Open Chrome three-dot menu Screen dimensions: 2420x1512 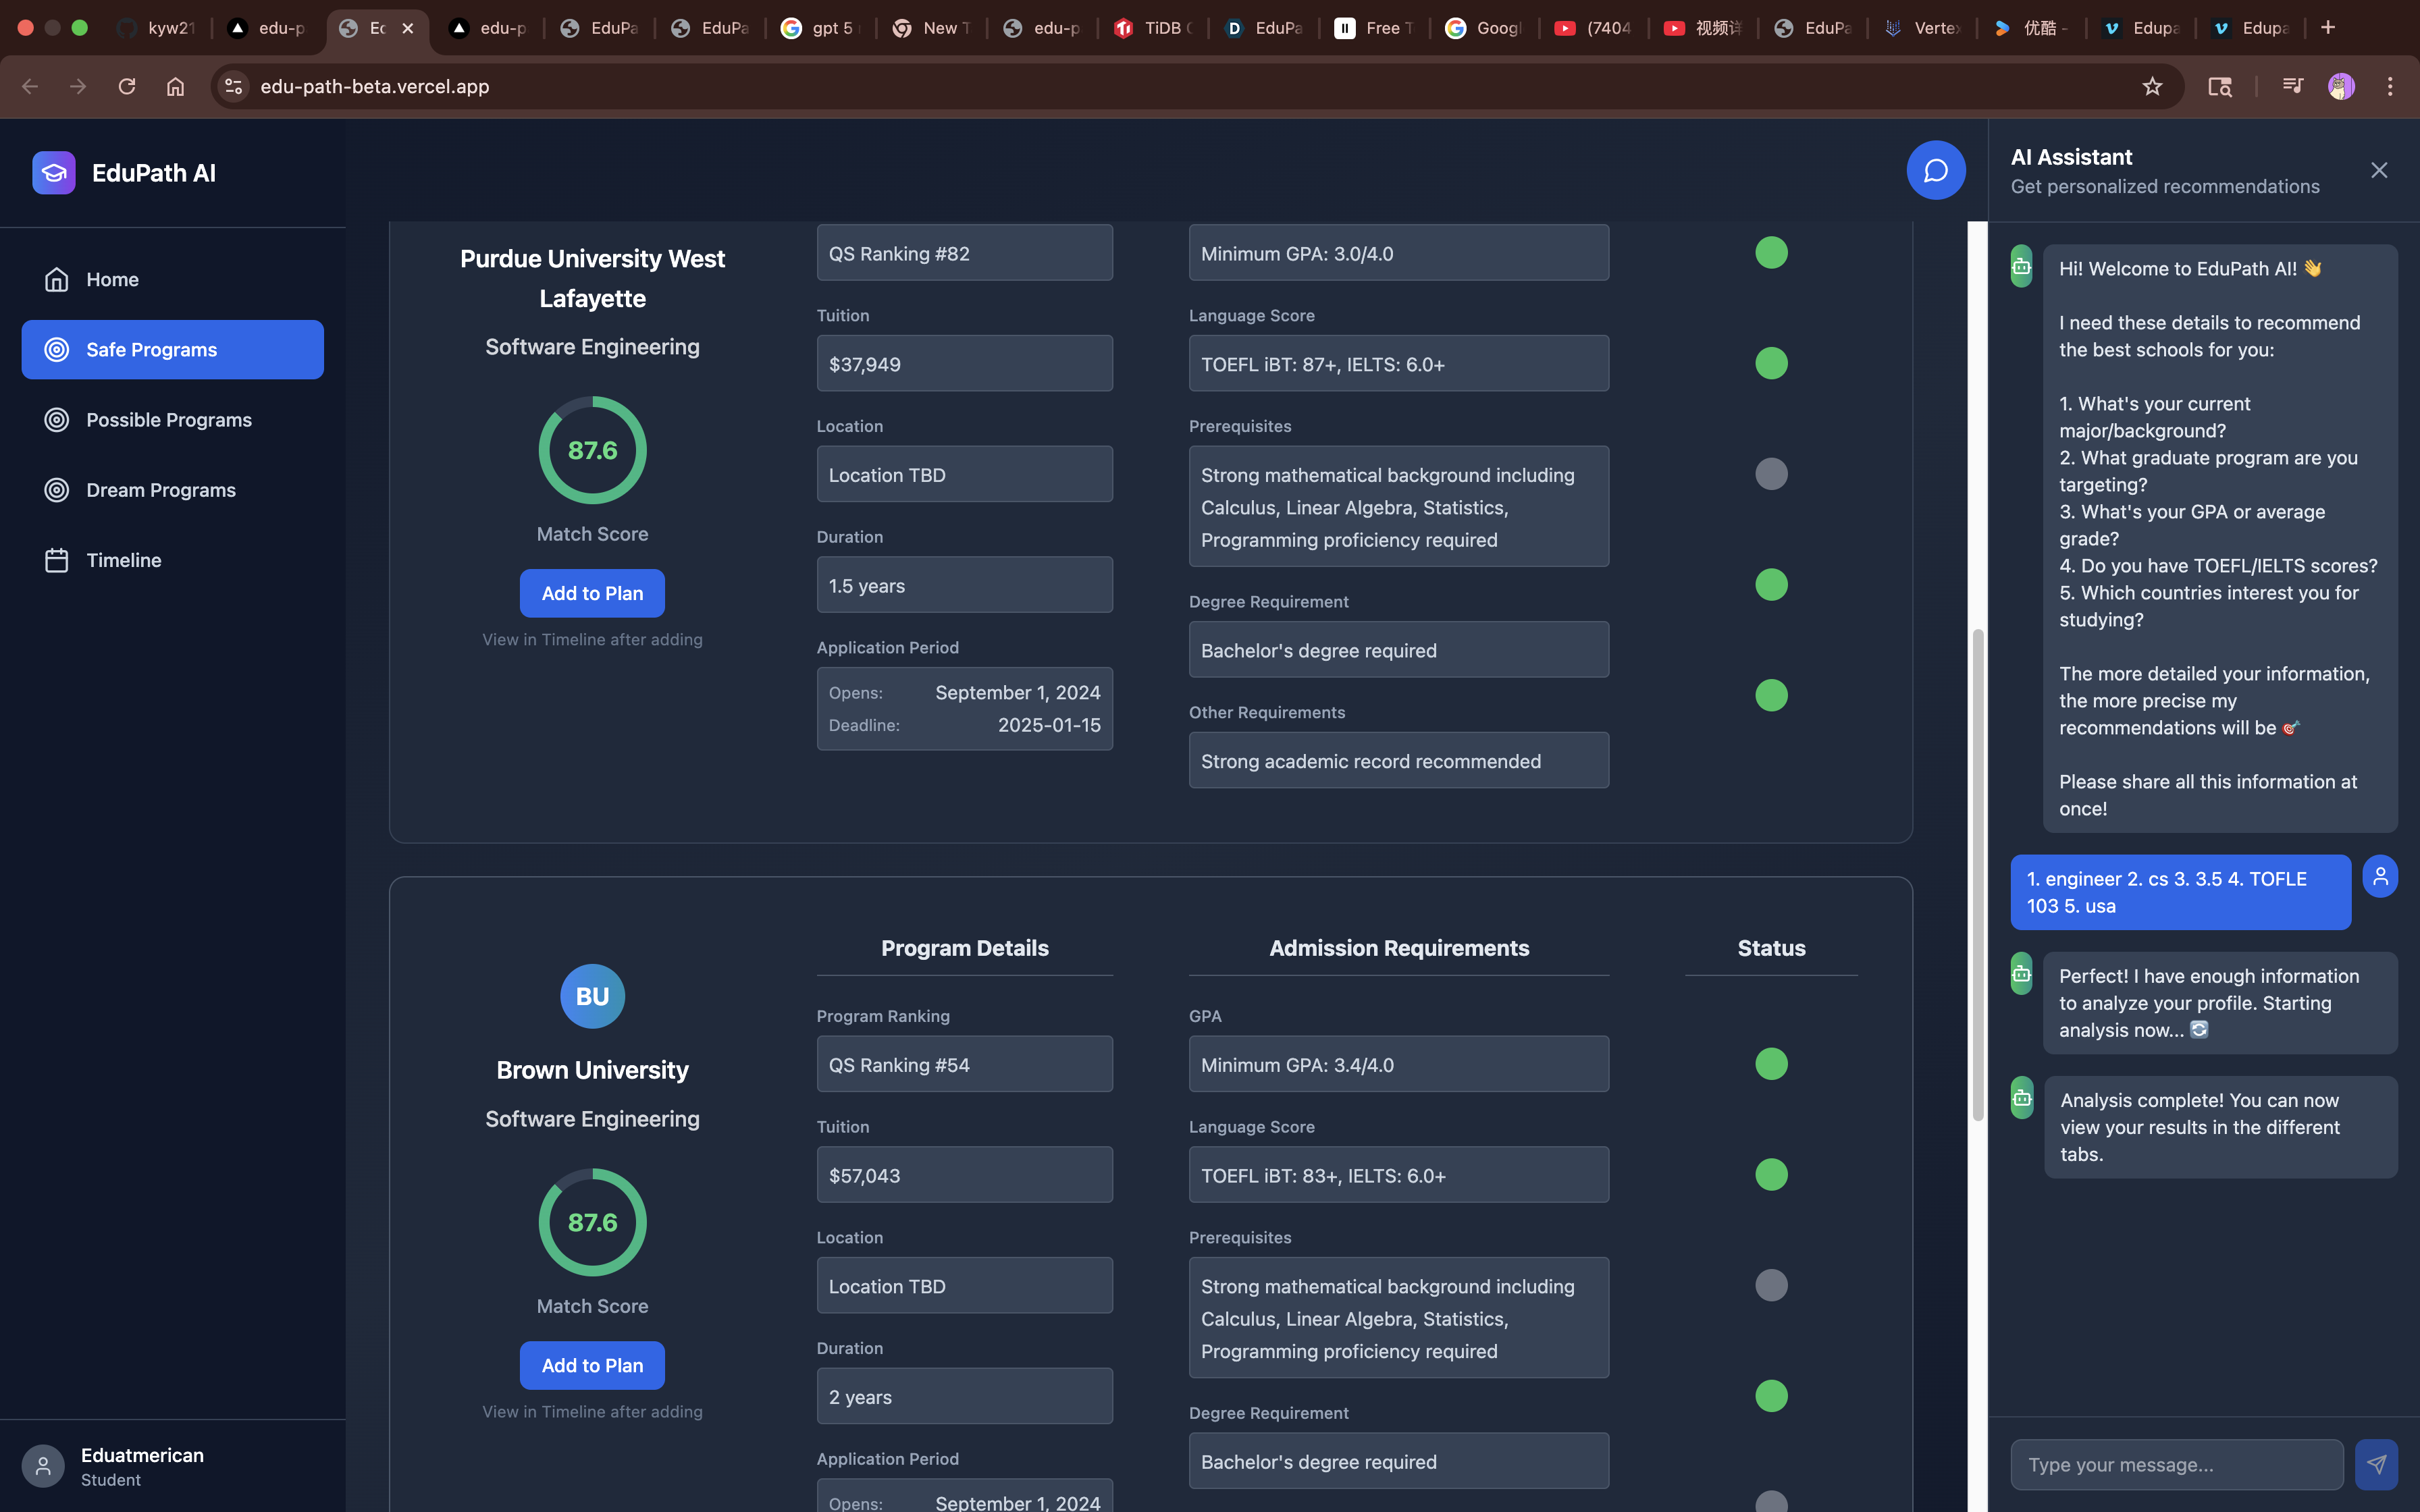pos(2390,86)
